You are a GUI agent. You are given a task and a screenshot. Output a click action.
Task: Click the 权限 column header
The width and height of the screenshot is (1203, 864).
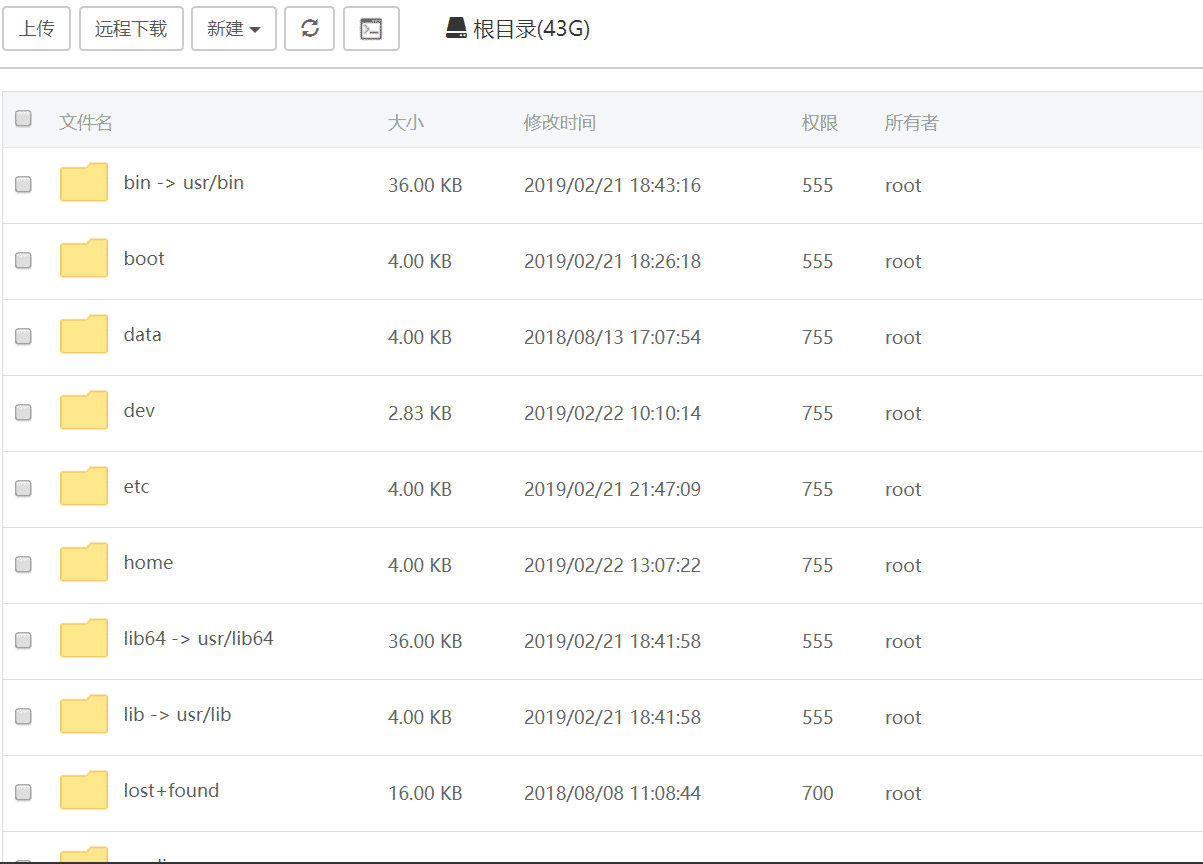[x=820, y=122]
